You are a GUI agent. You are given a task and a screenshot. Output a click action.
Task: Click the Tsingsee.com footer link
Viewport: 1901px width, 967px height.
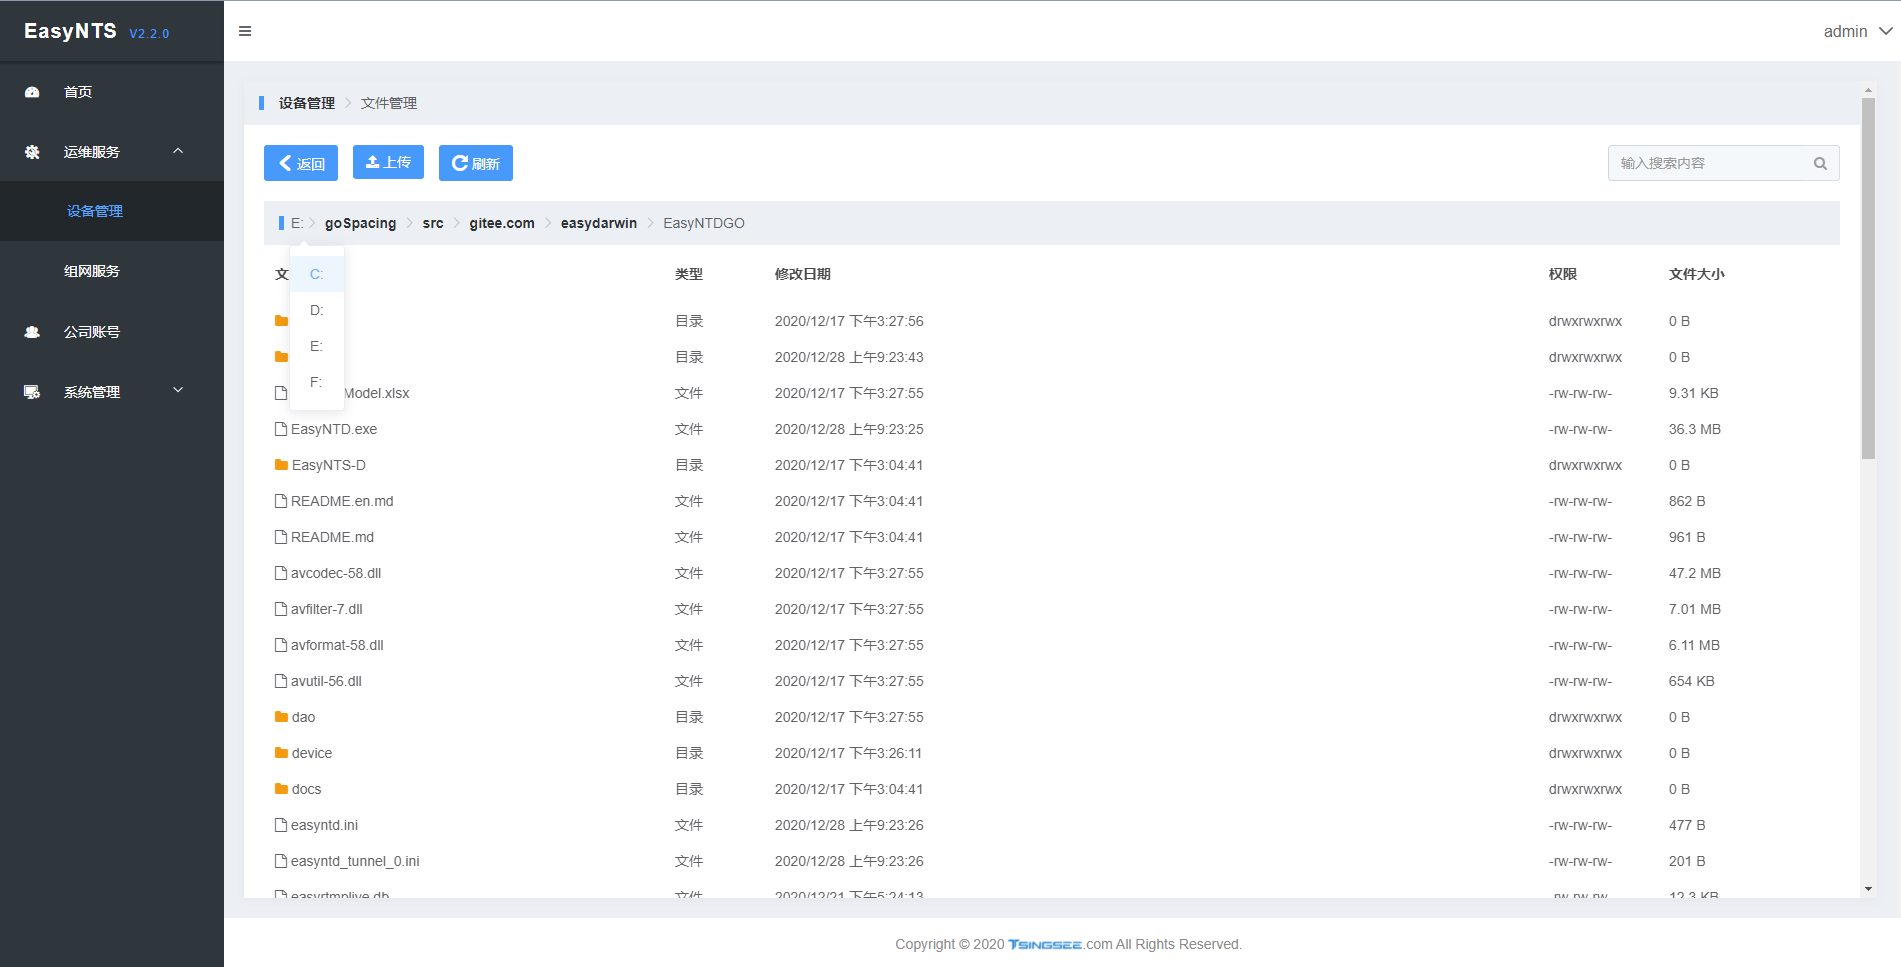pyautogui.click(x=1060, y=944)
